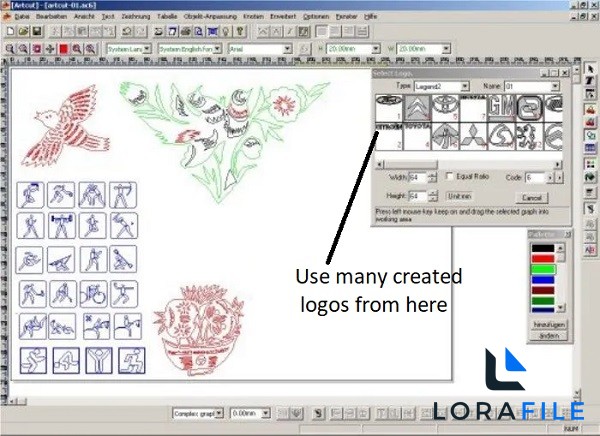Click the ändern button in color palette
Screen dimensions: 600x436
[549, 336]
